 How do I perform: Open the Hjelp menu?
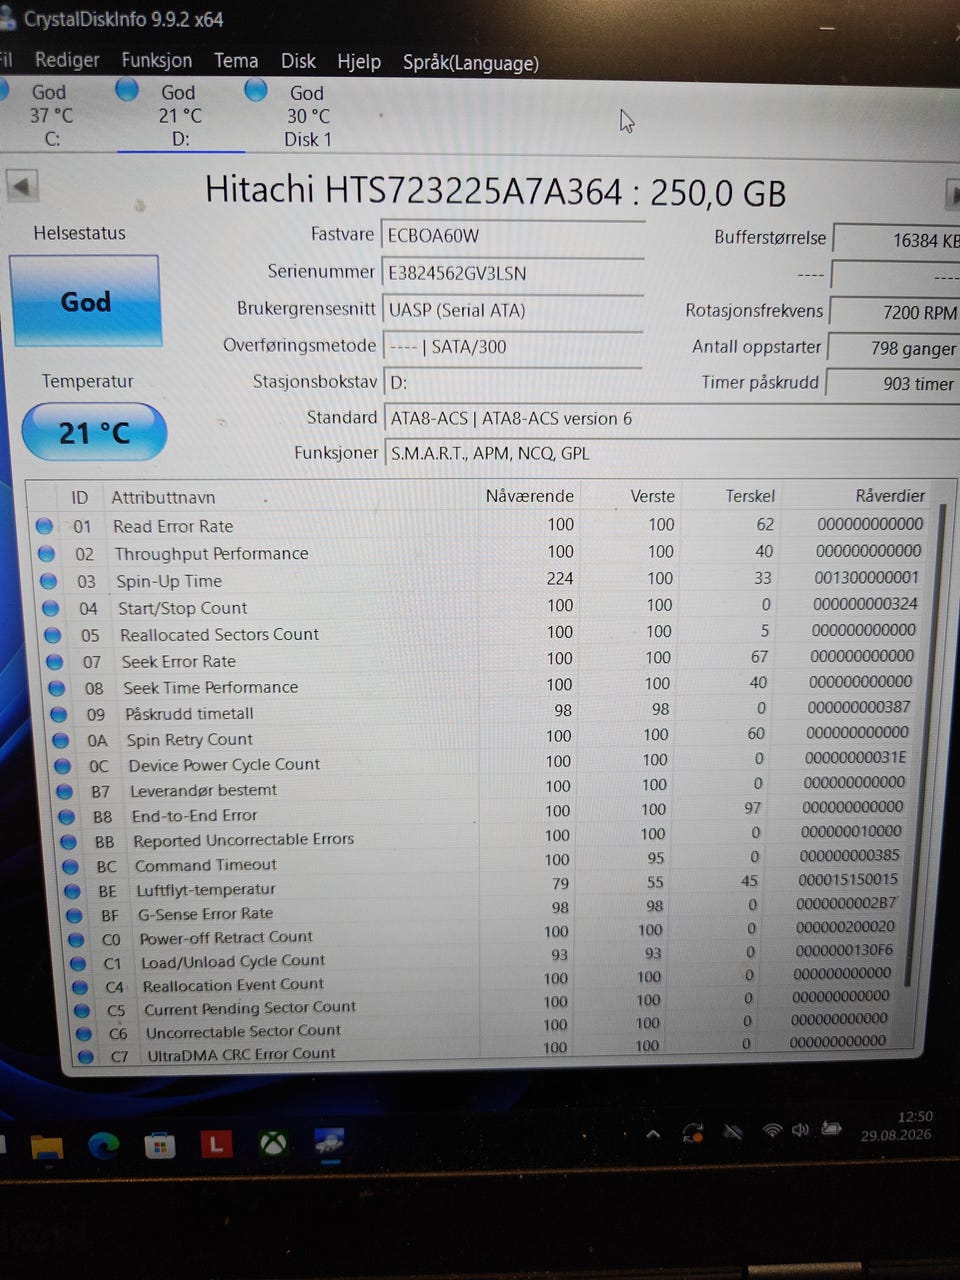tap(359, 62)
